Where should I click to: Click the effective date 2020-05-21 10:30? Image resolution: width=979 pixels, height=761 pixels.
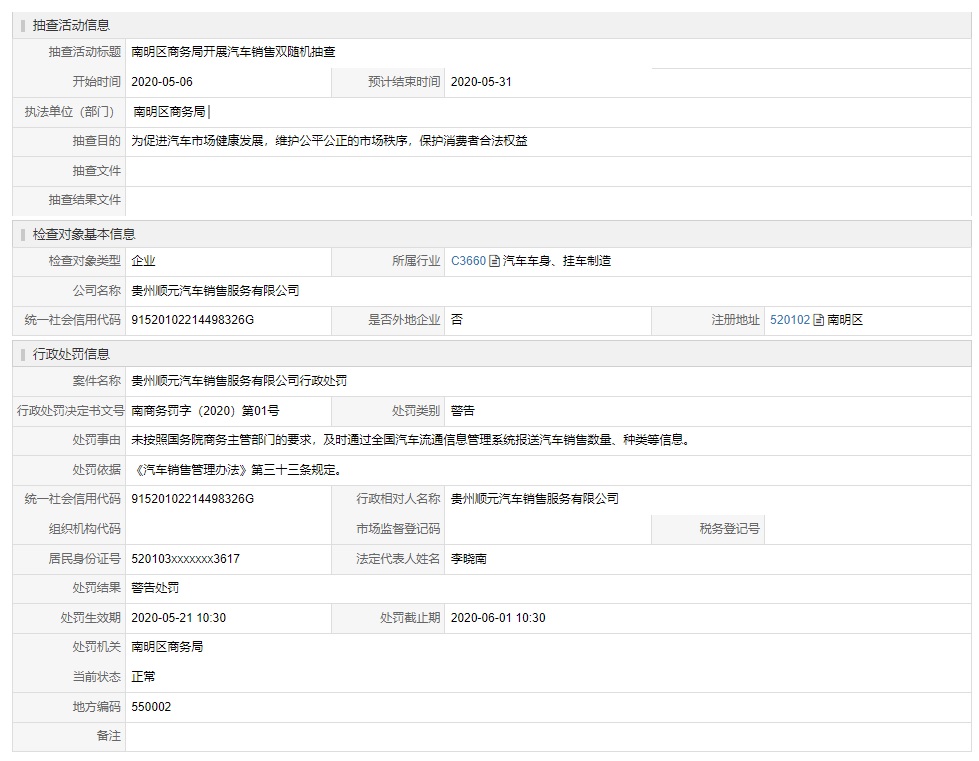point(179,618)
